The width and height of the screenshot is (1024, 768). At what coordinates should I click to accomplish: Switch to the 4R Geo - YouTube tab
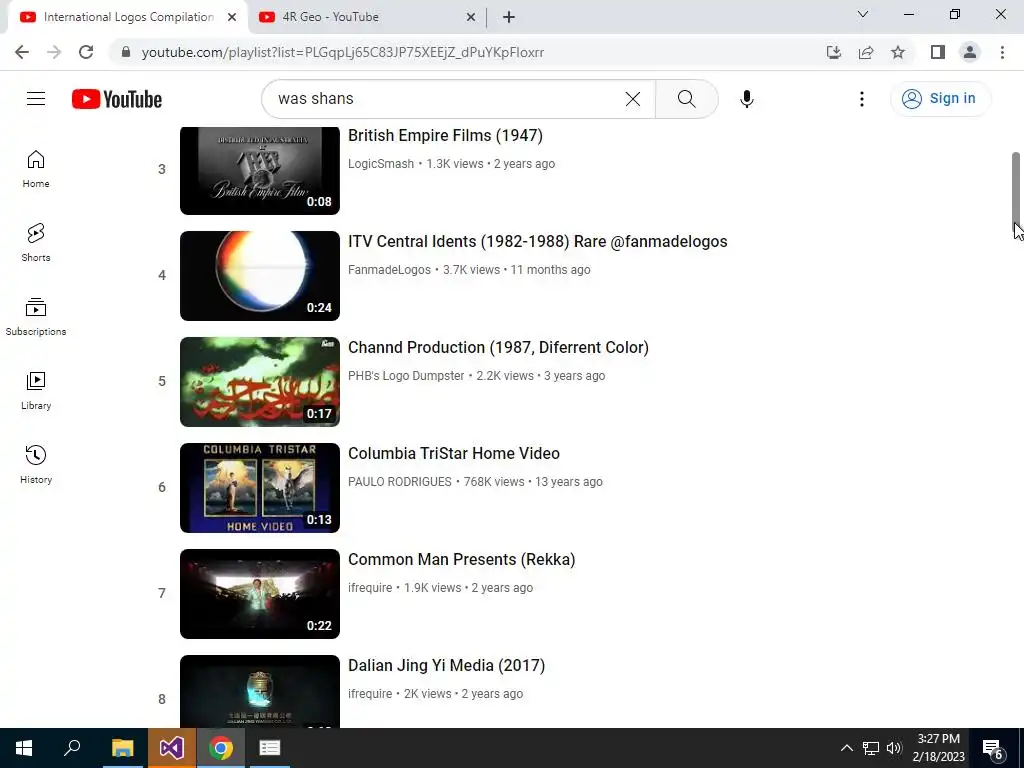point(368,17)
